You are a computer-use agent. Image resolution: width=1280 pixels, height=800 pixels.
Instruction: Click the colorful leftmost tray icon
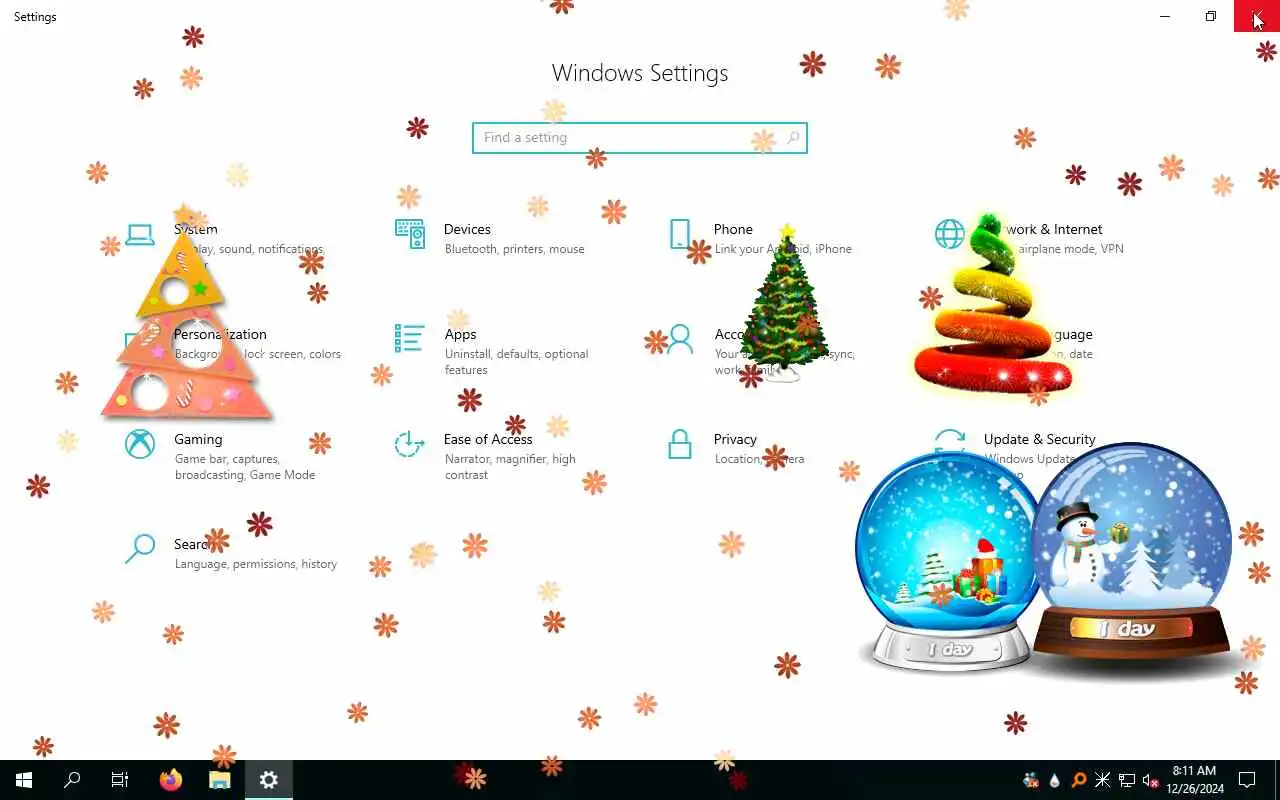tap(1031, 780)
